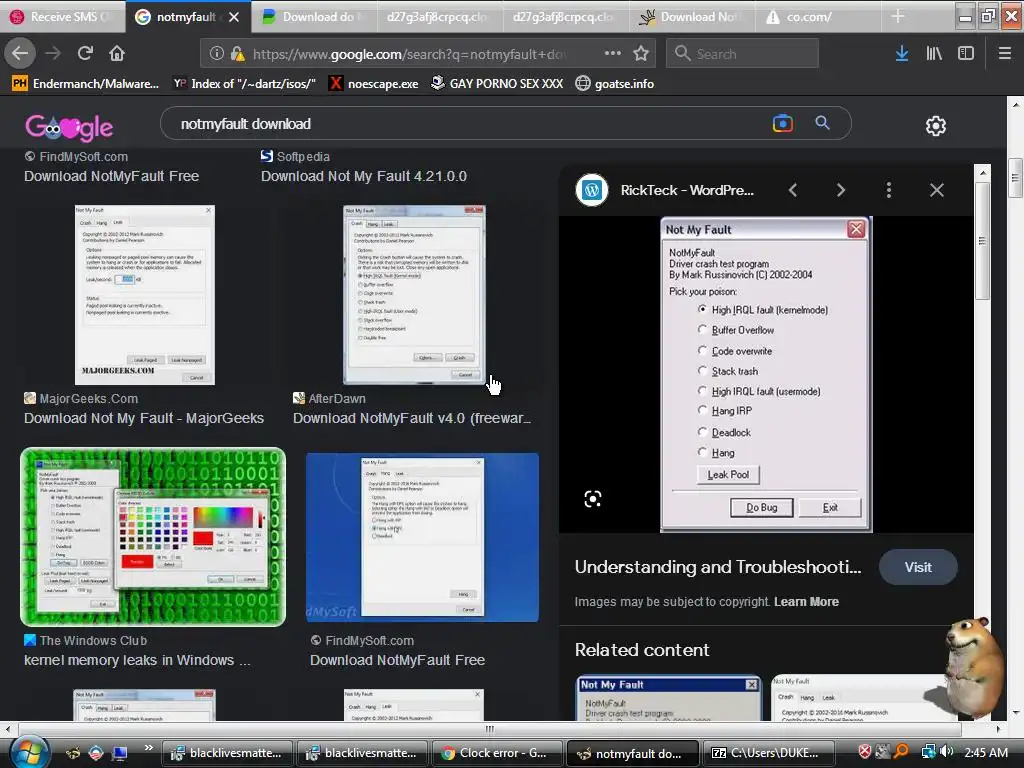Click the WordPress source icon for RickTeck
Screen dimensions: 1024x768
(592, 190)
